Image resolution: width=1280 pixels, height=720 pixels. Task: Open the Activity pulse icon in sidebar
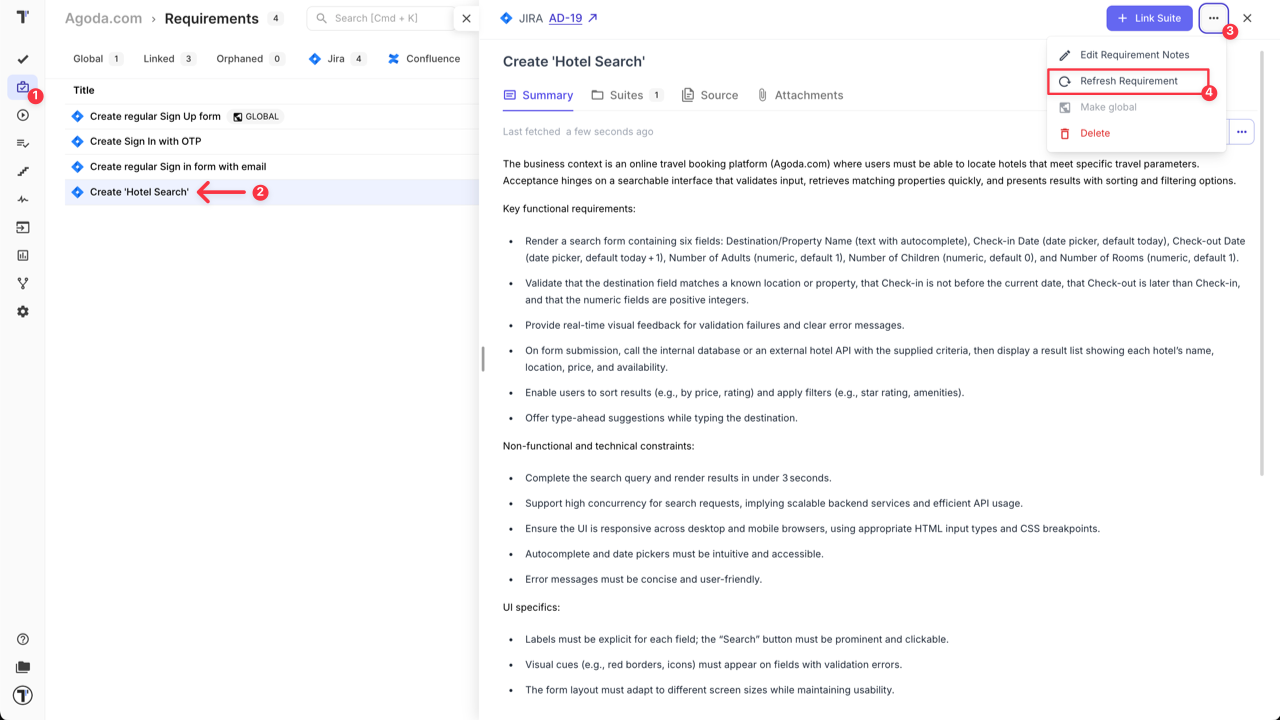[x=22, y=199]
